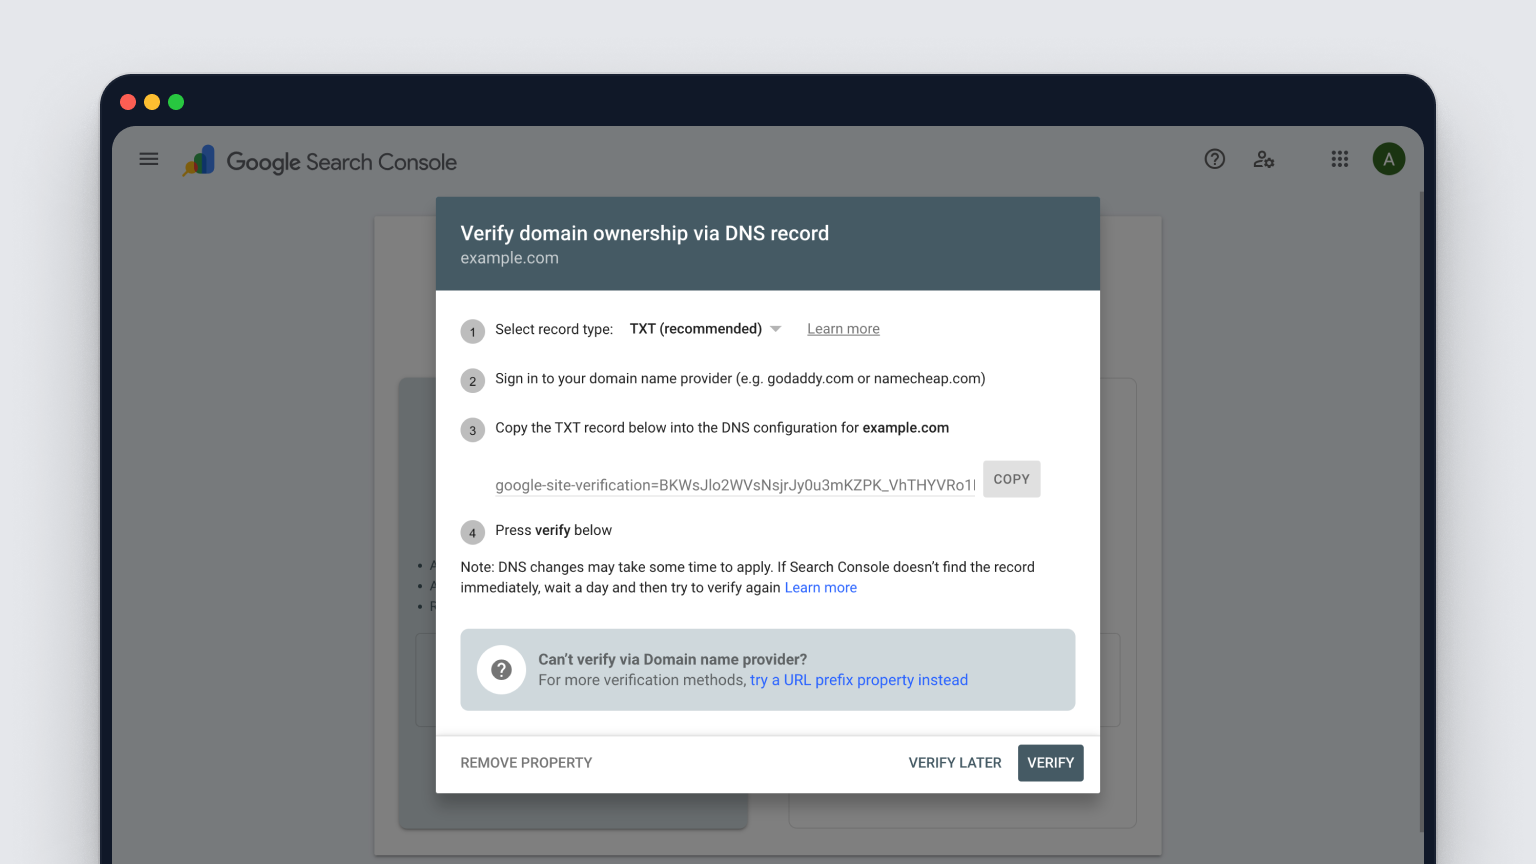Click try a URL prefix property instead

(858, 679)
